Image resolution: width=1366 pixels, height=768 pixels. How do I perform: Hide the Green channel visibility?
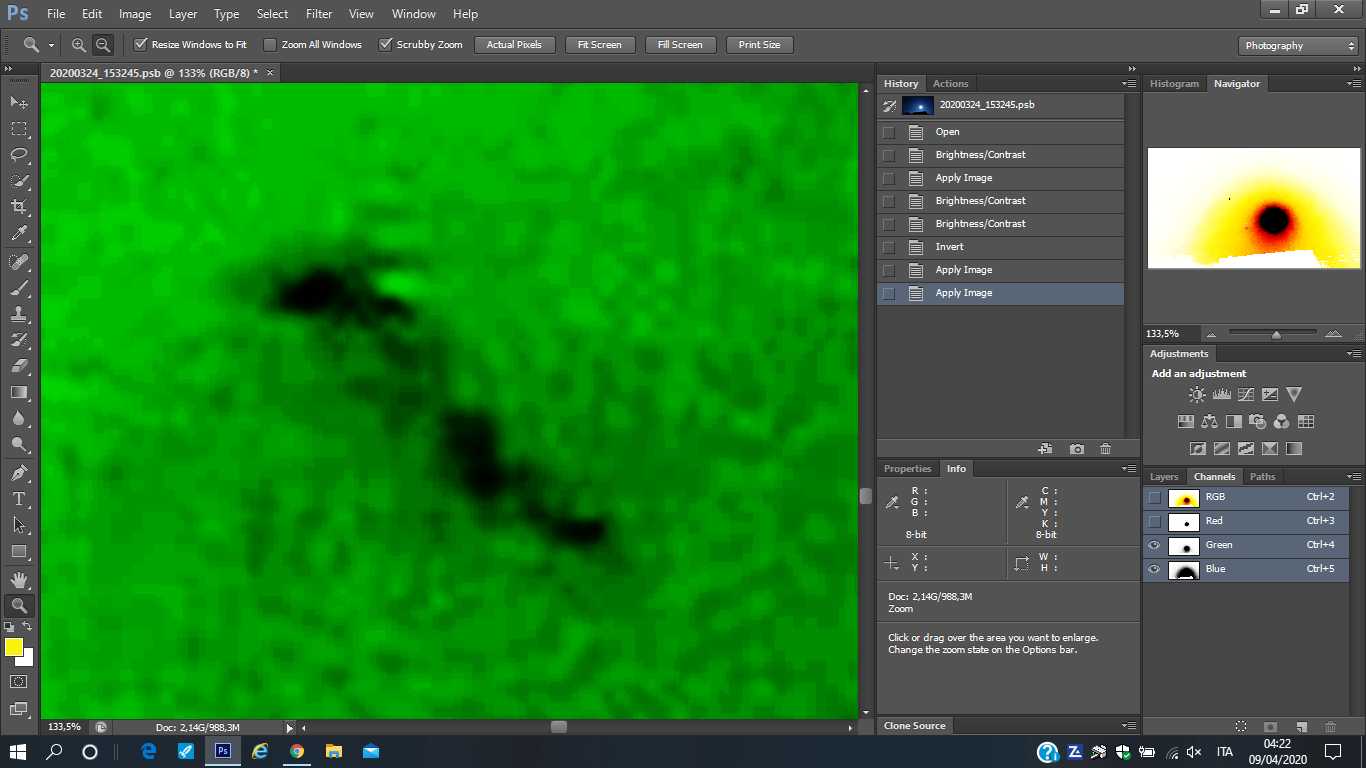[1154, 545]
